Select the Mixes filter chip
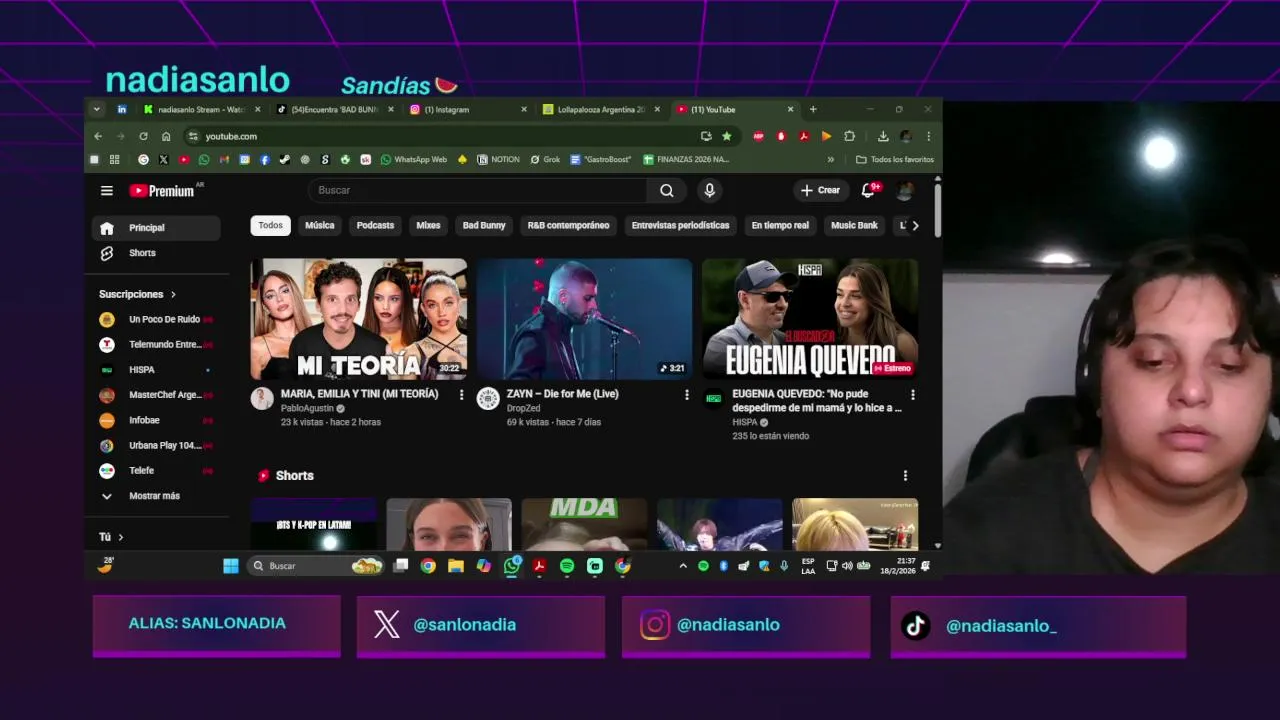 [428, 225]
